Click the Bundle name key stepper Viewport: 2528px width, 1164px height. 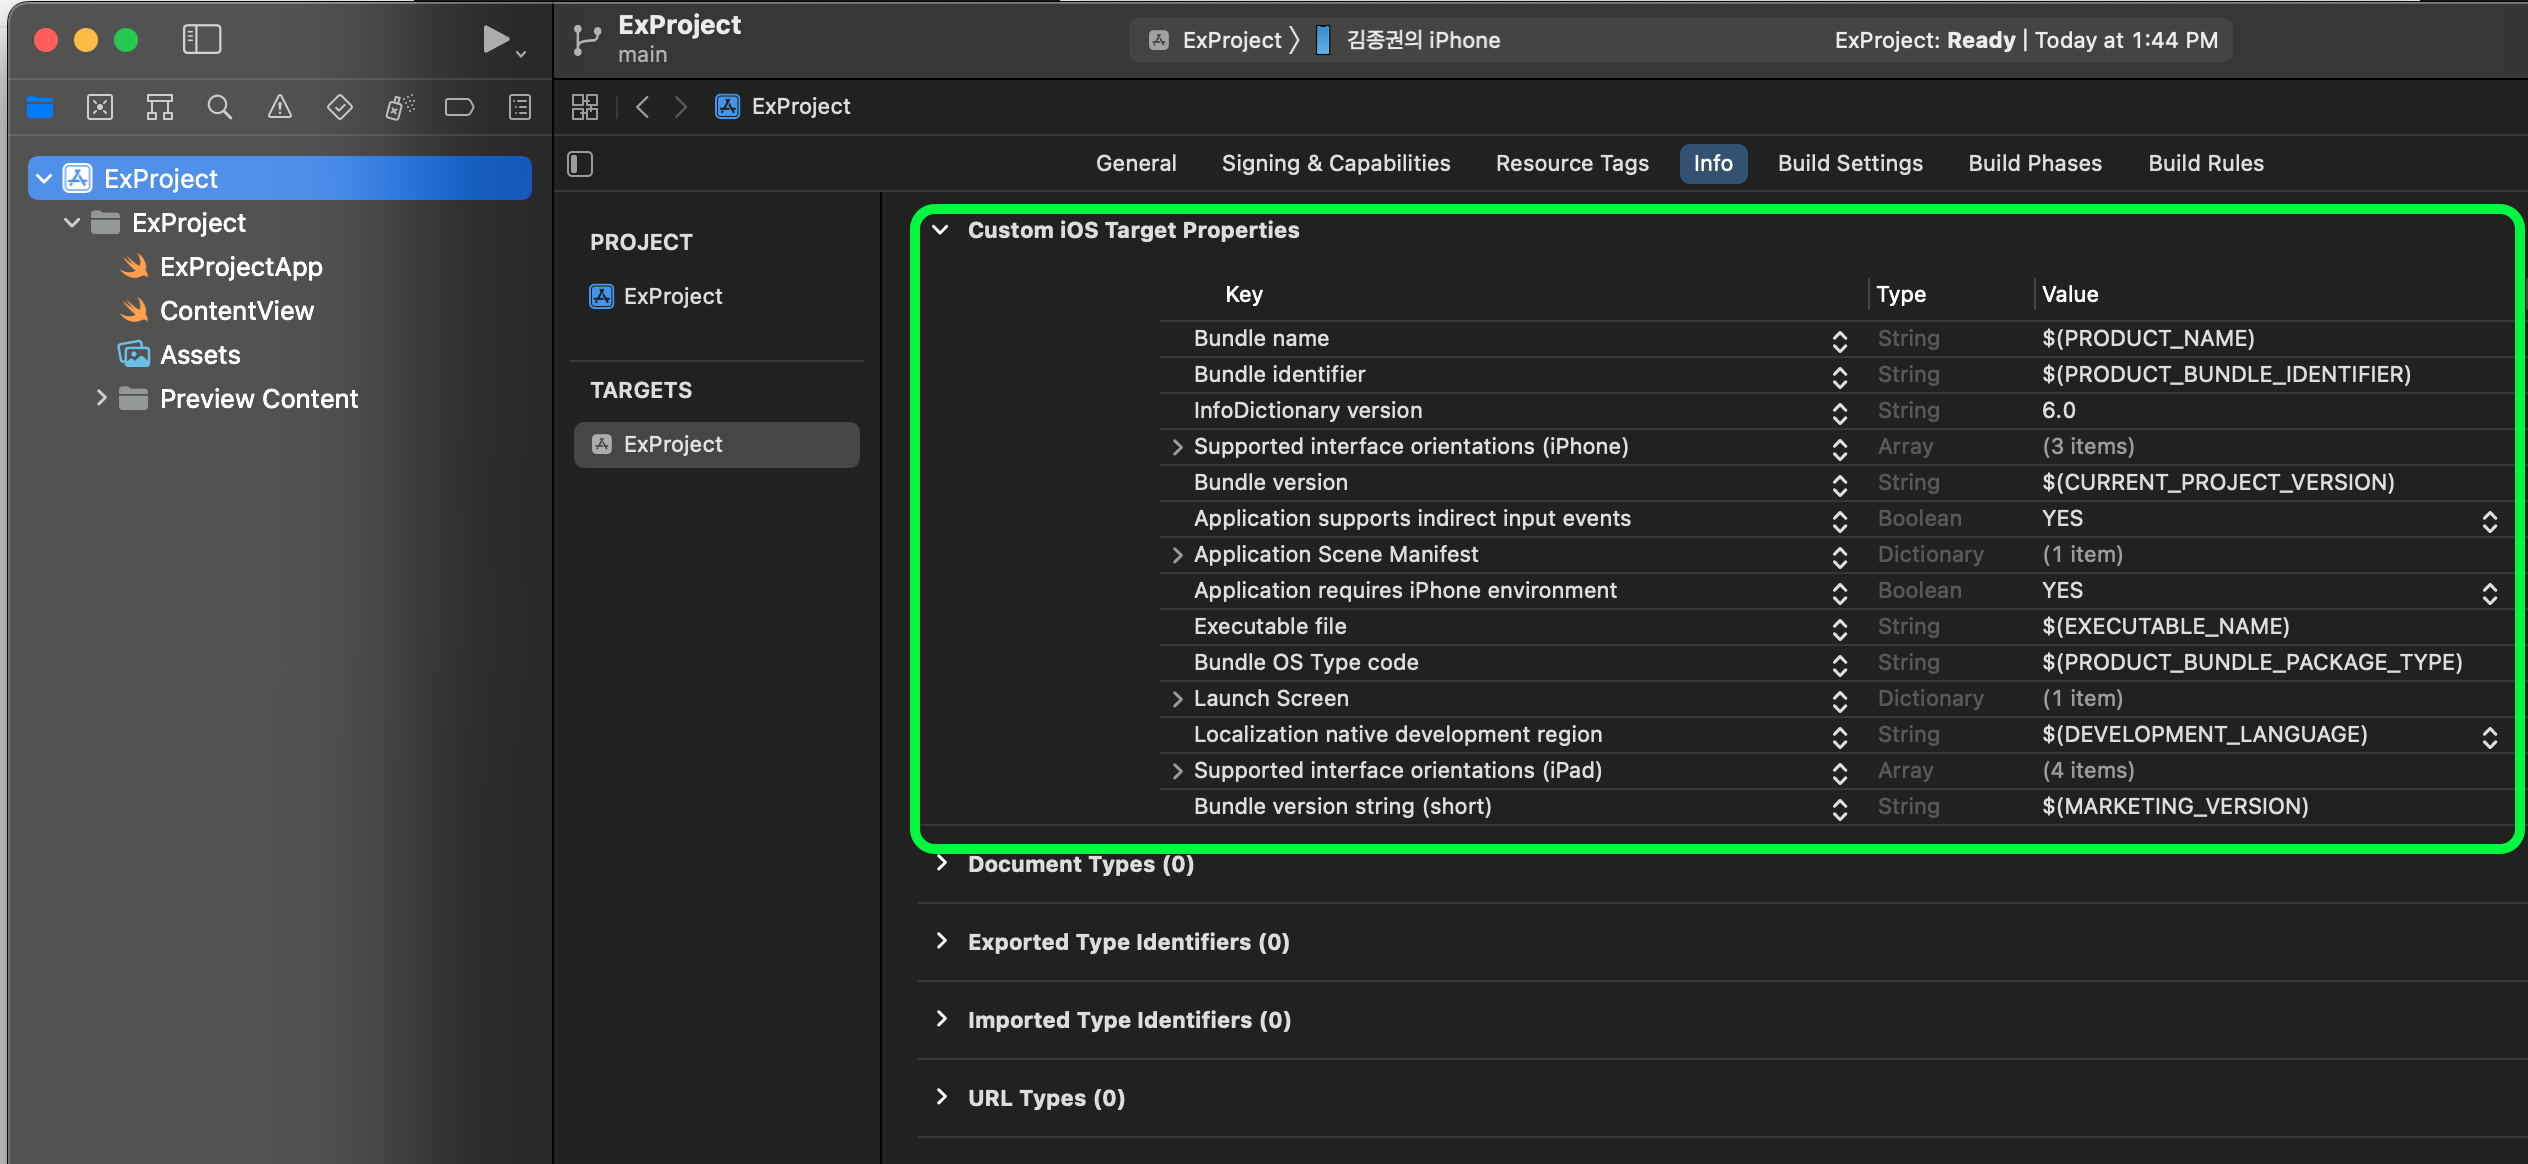pyautogui.click(x=1839, y=340)
